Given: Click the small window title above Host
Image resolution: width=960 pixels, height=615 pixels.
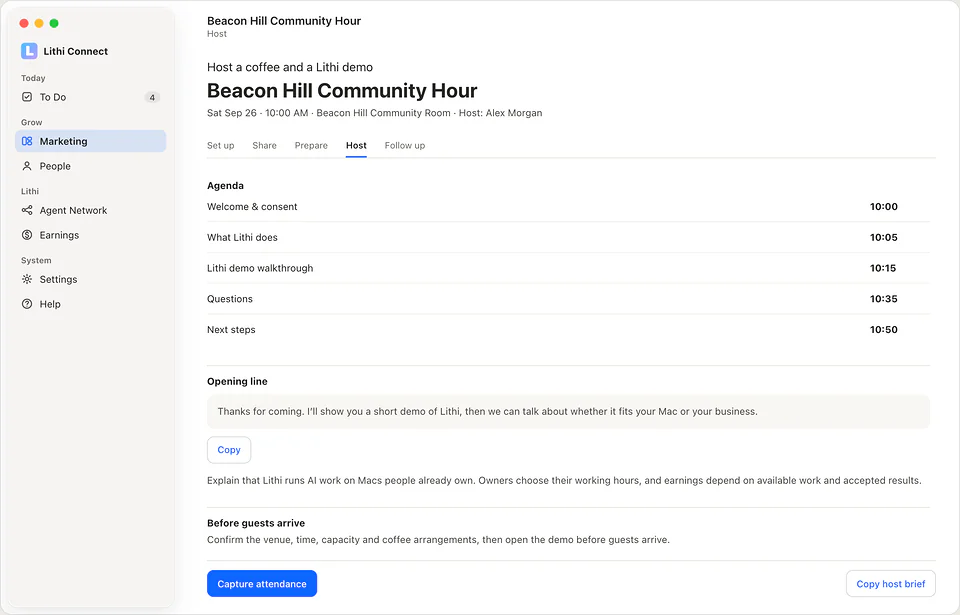Looking at the screenshot, I should pos(284,21).
